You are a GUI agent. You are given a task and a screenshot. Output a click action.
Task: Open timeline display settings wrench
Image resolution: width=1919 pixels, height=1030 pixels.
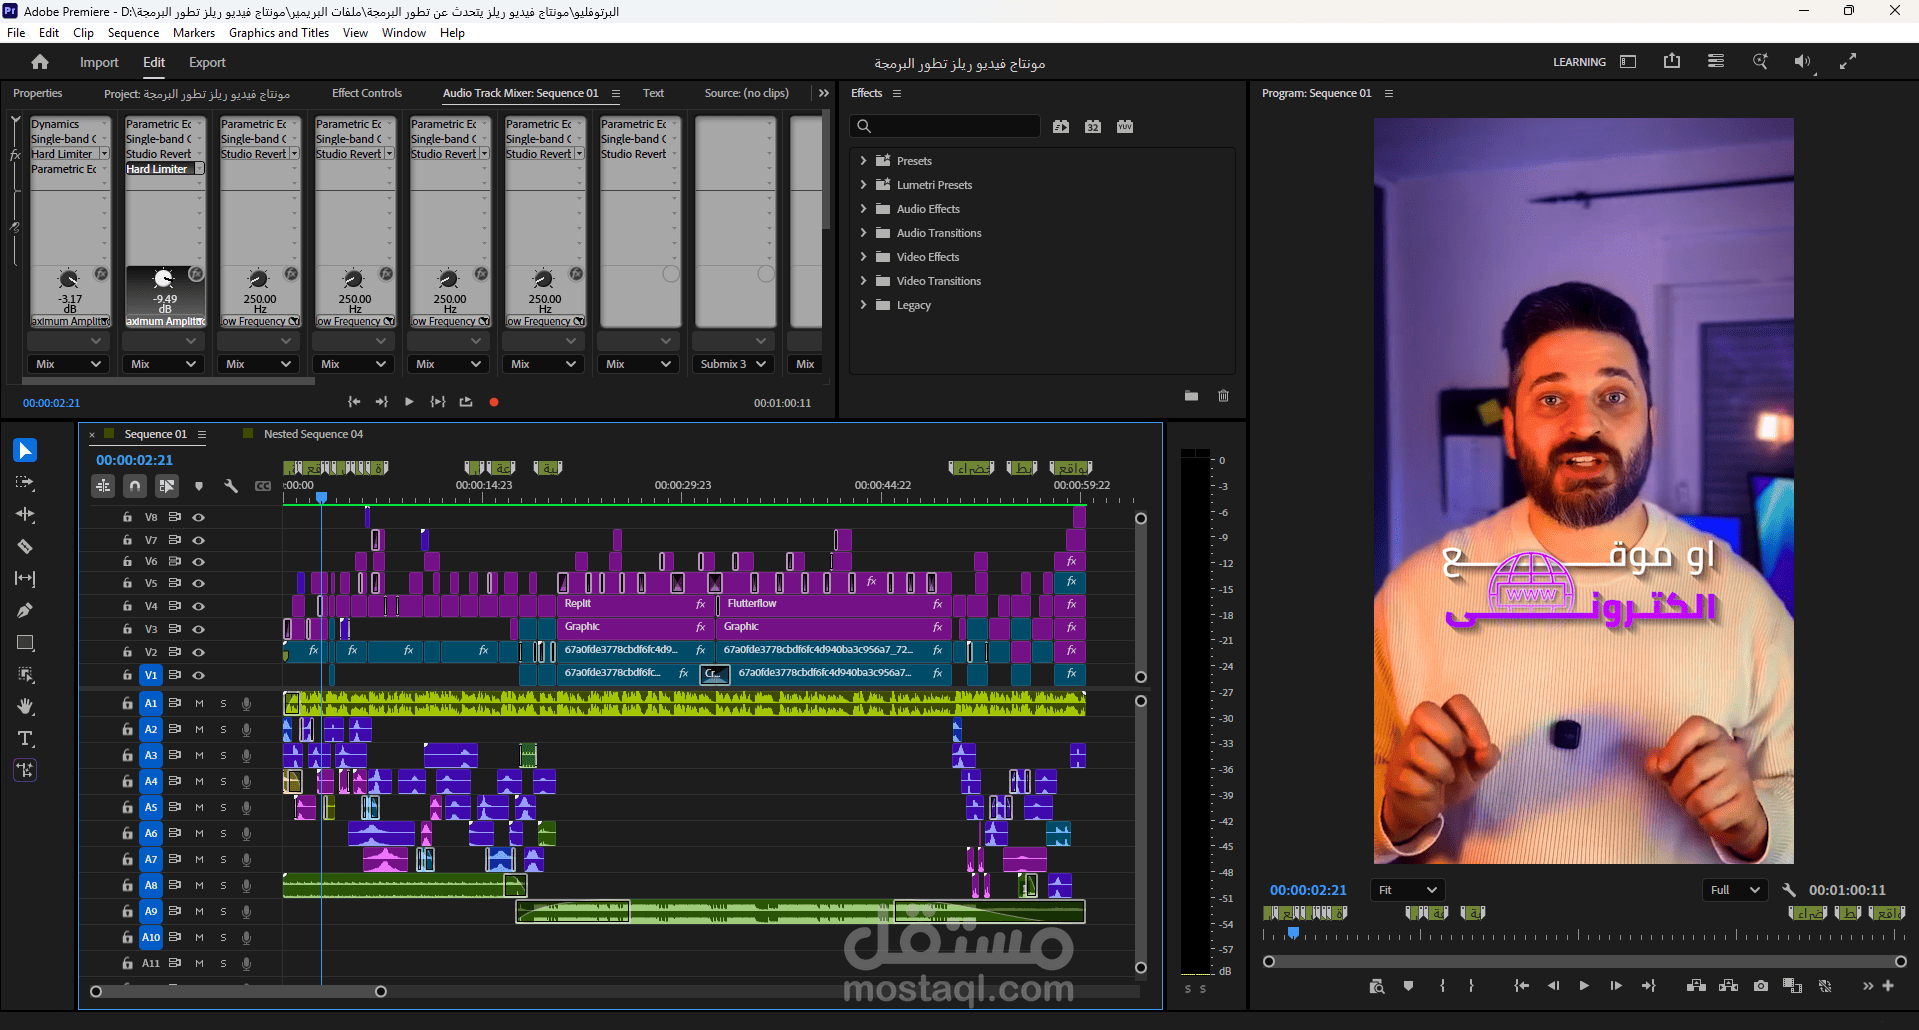(x=231, y=486)
